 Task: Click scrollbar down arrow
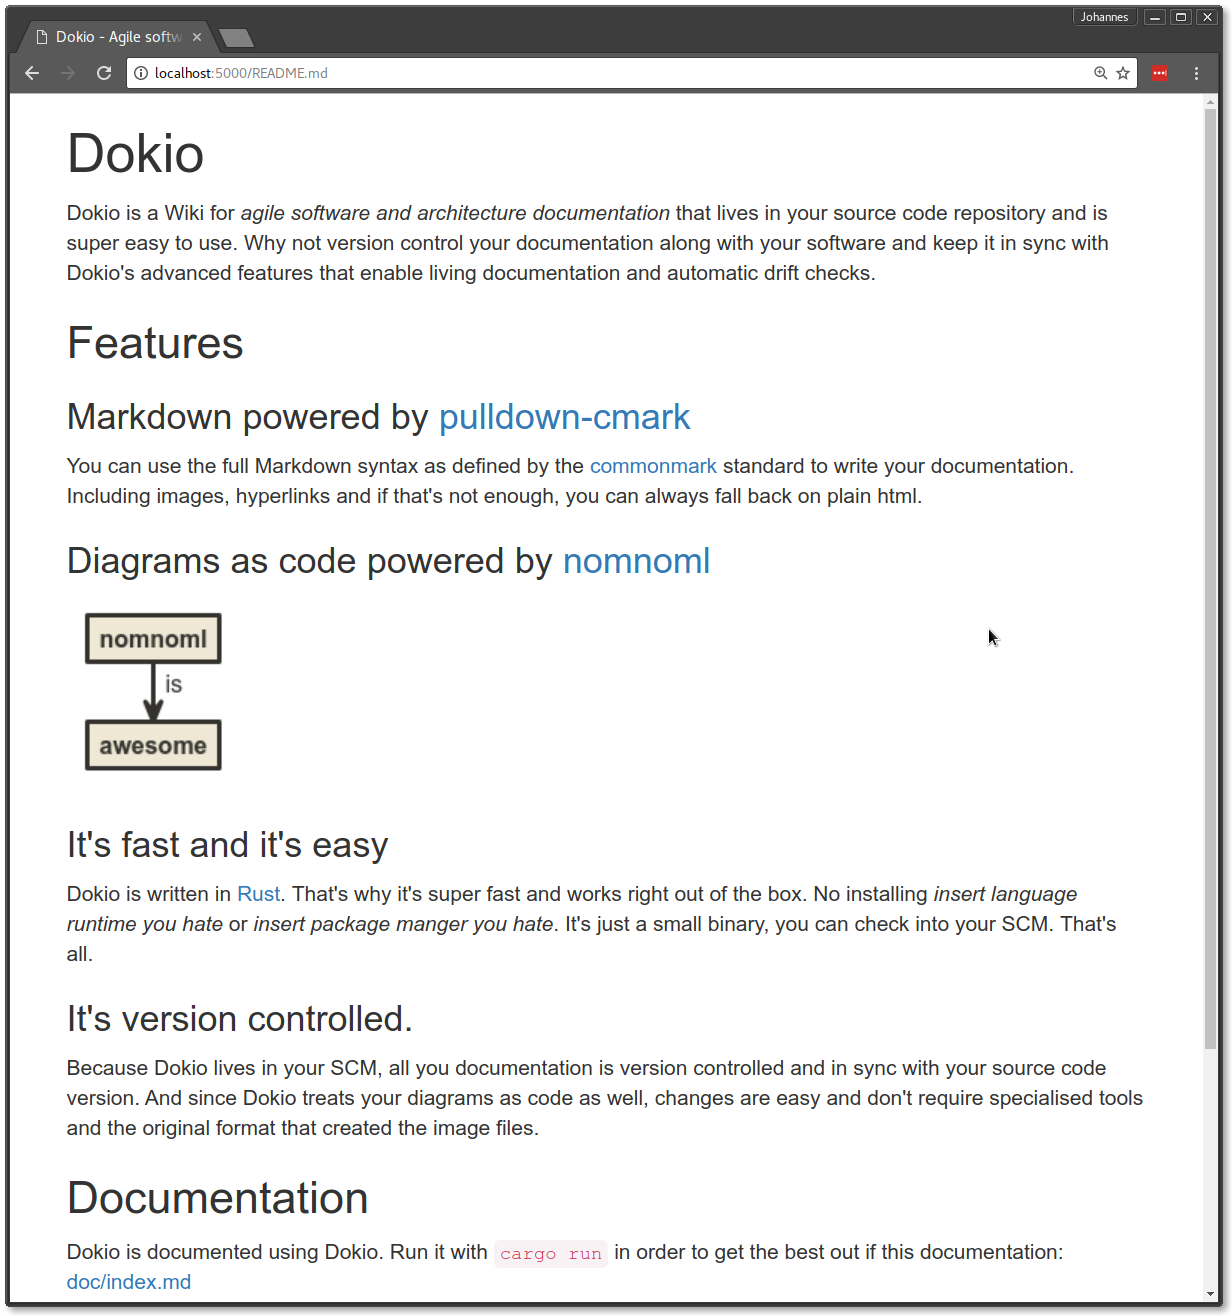[x=1211, y=1294]
